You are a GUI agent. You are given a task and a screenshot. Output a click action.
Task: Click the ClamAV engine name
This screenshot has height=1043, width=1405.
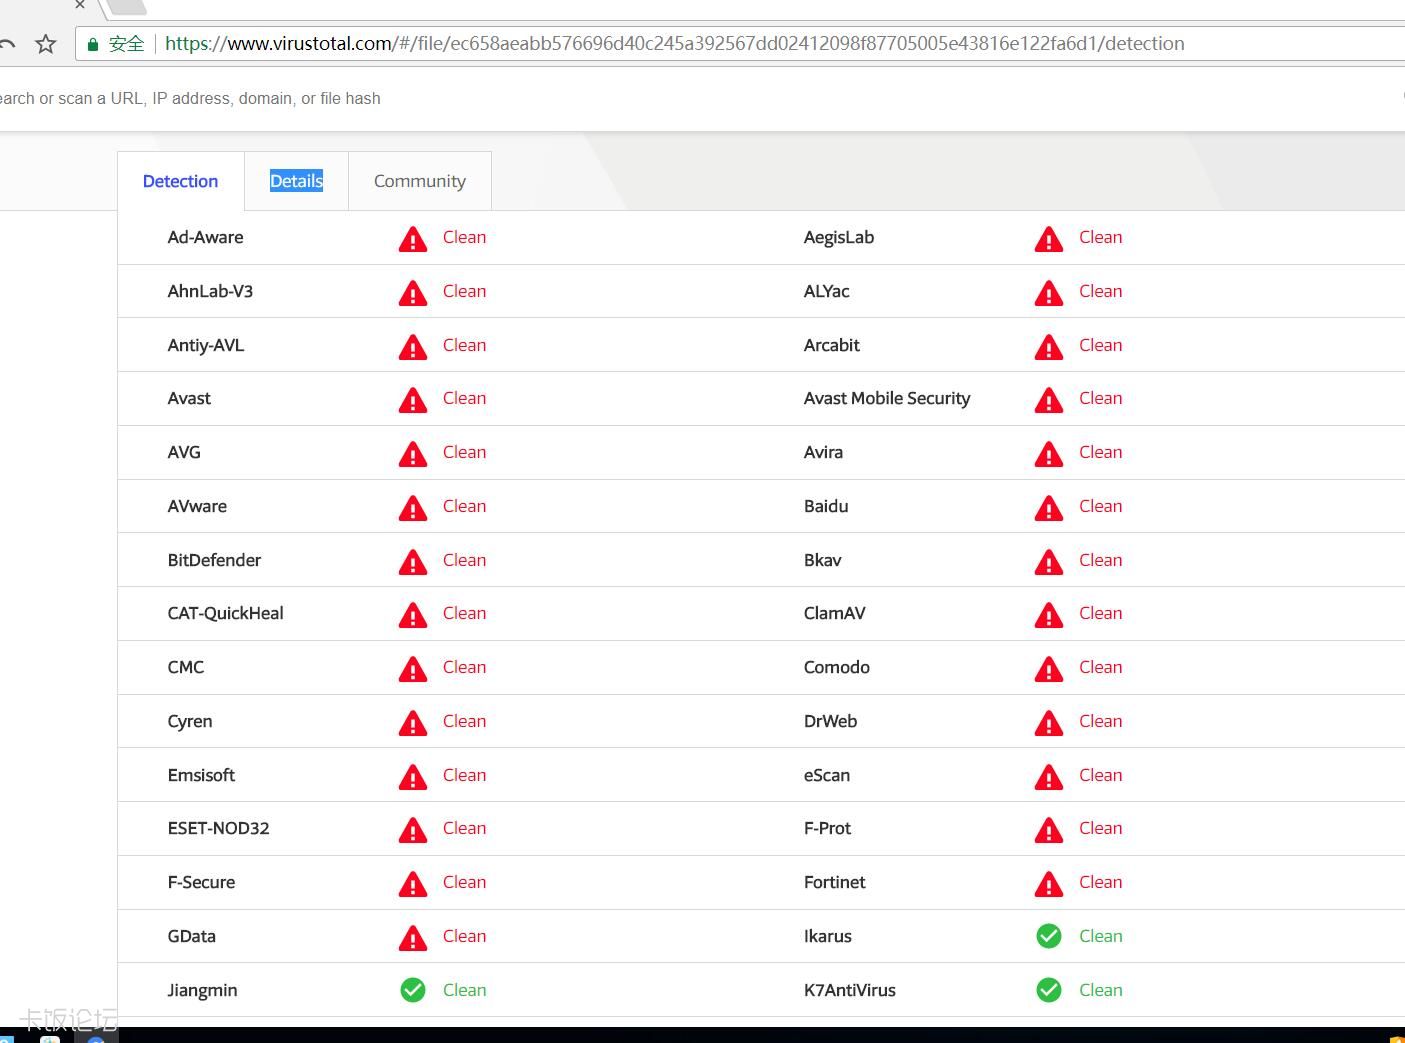(x=835, y=613)
